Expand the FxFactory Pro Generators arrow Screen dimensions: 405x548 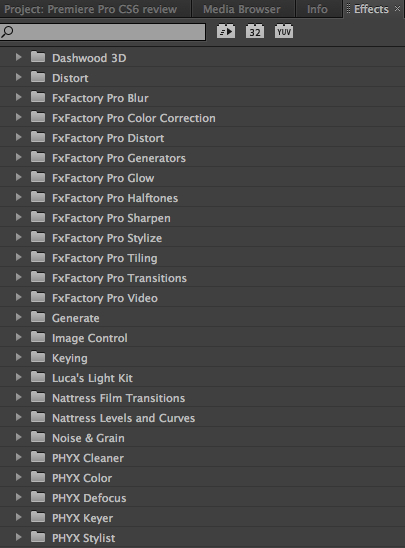pos(19,157)
